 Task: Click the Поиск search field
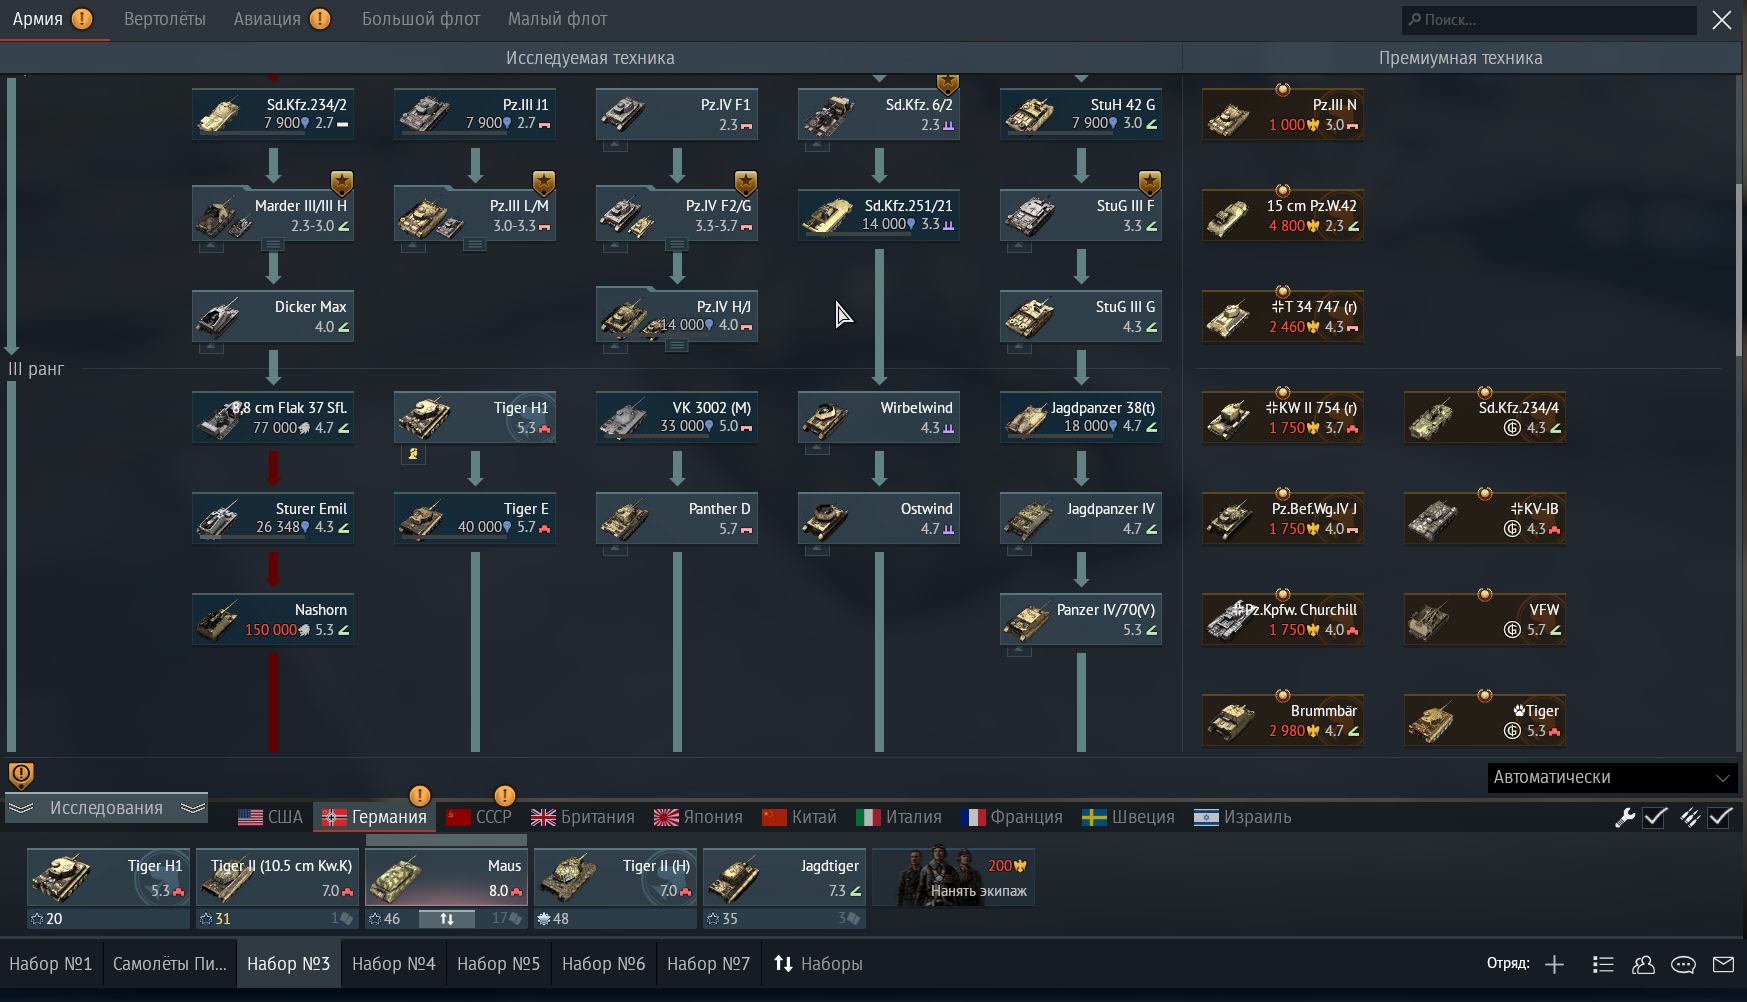1549,19
